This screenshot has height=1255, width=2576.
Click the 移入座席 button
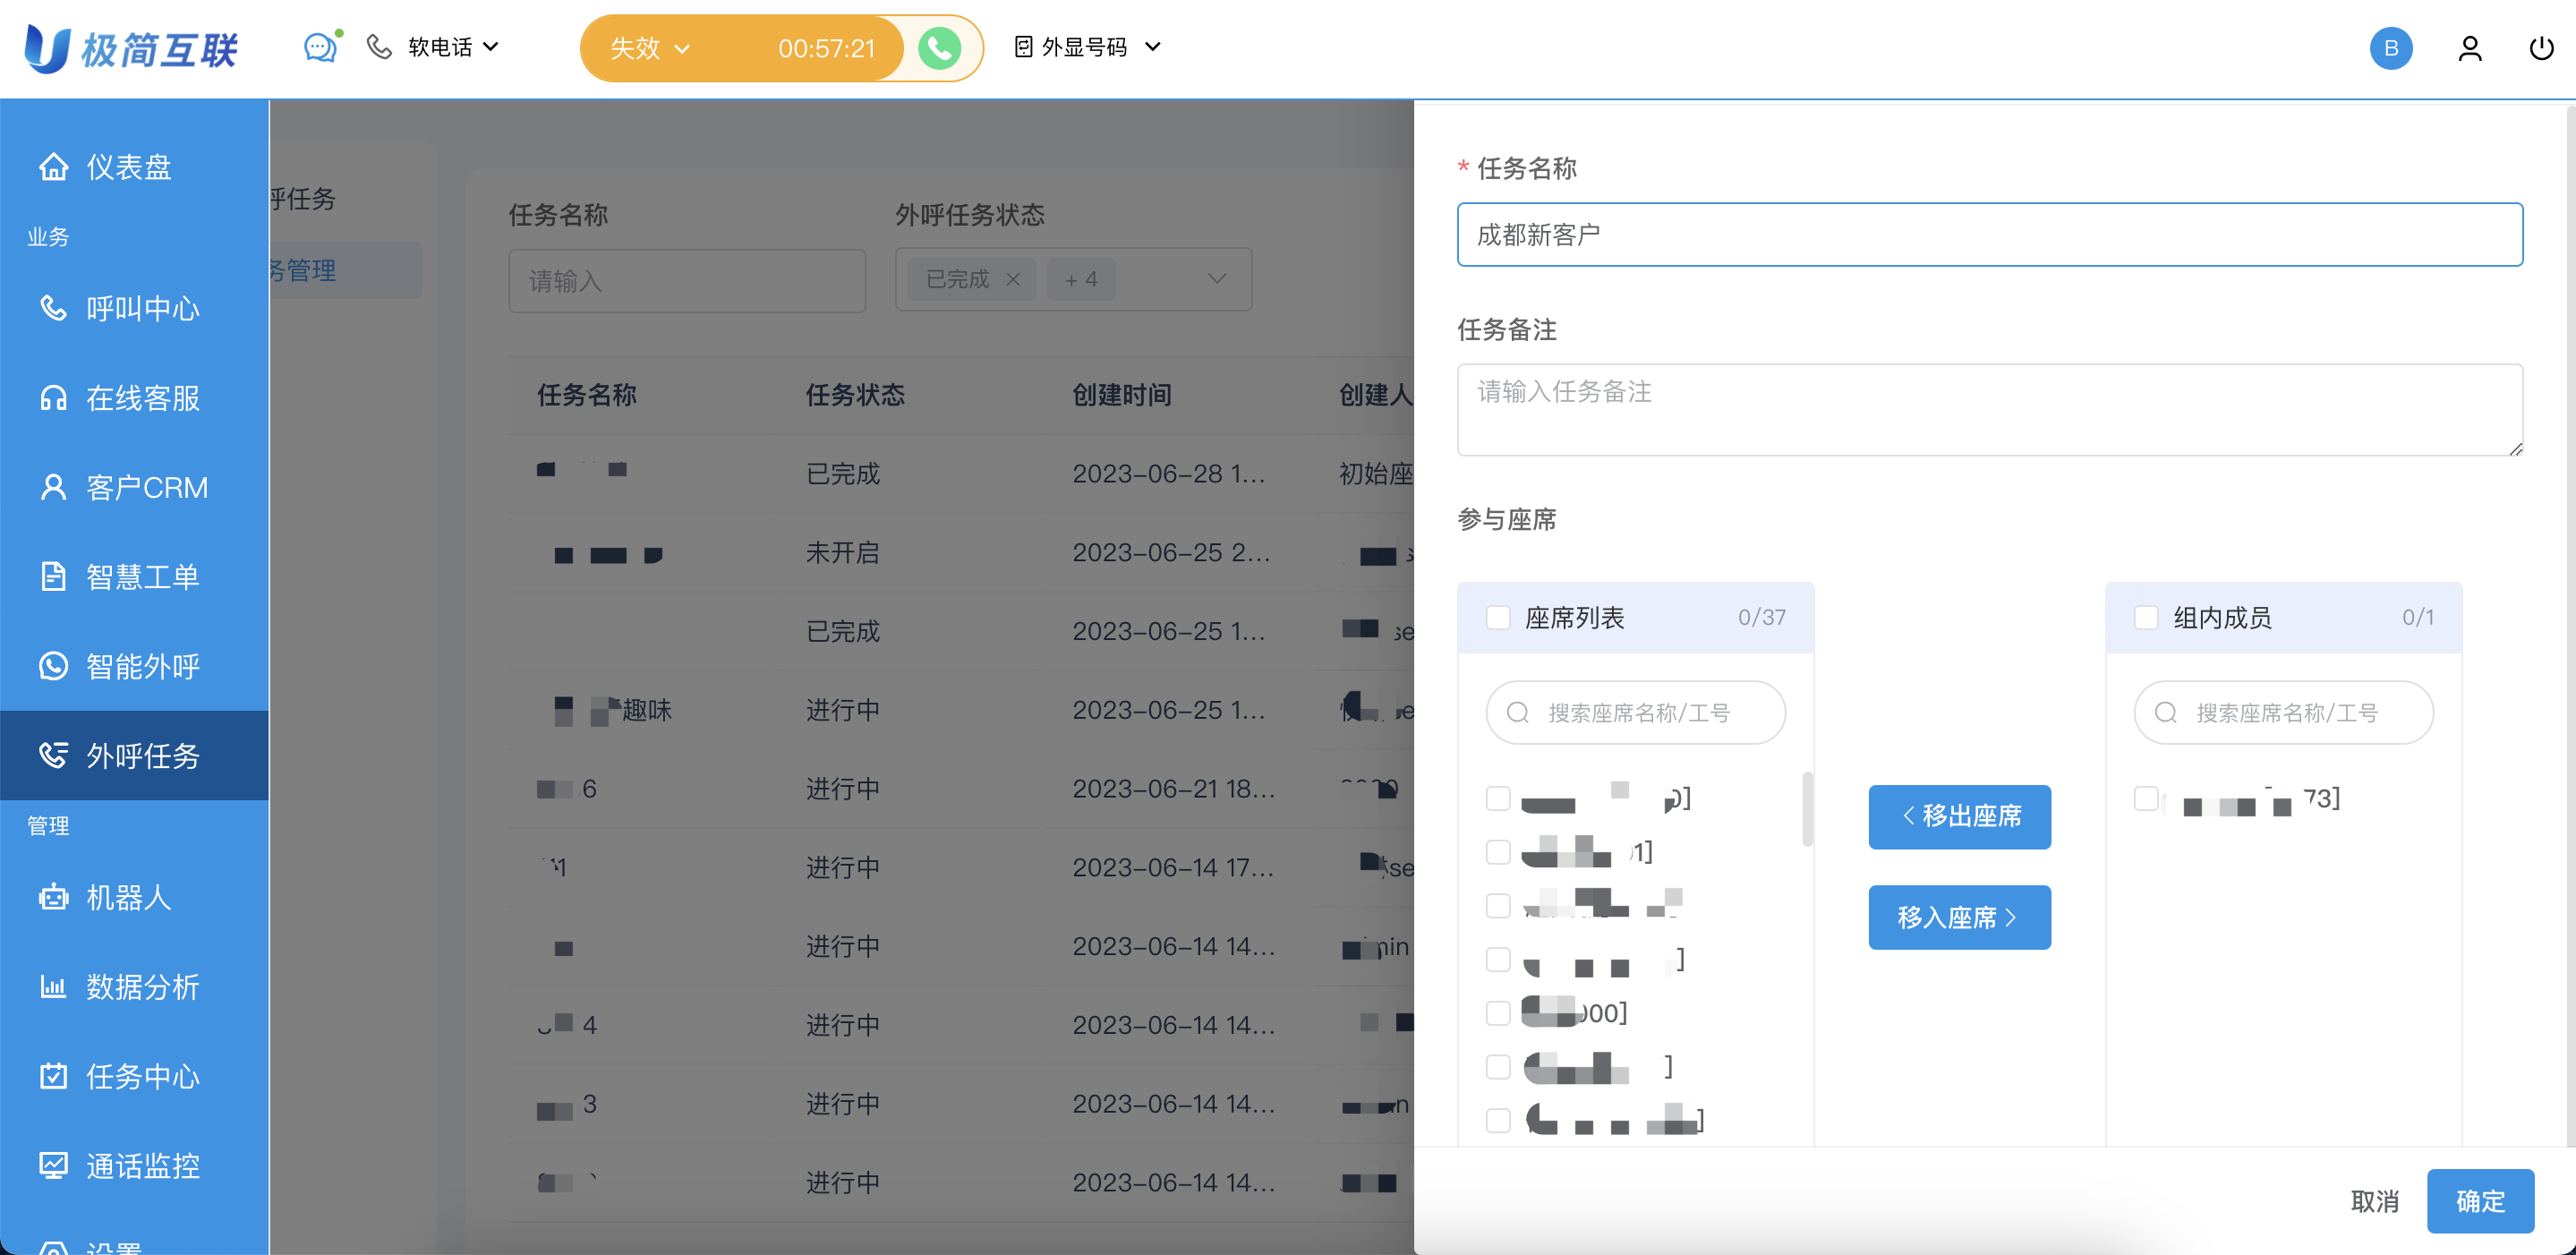(1959, 917)
